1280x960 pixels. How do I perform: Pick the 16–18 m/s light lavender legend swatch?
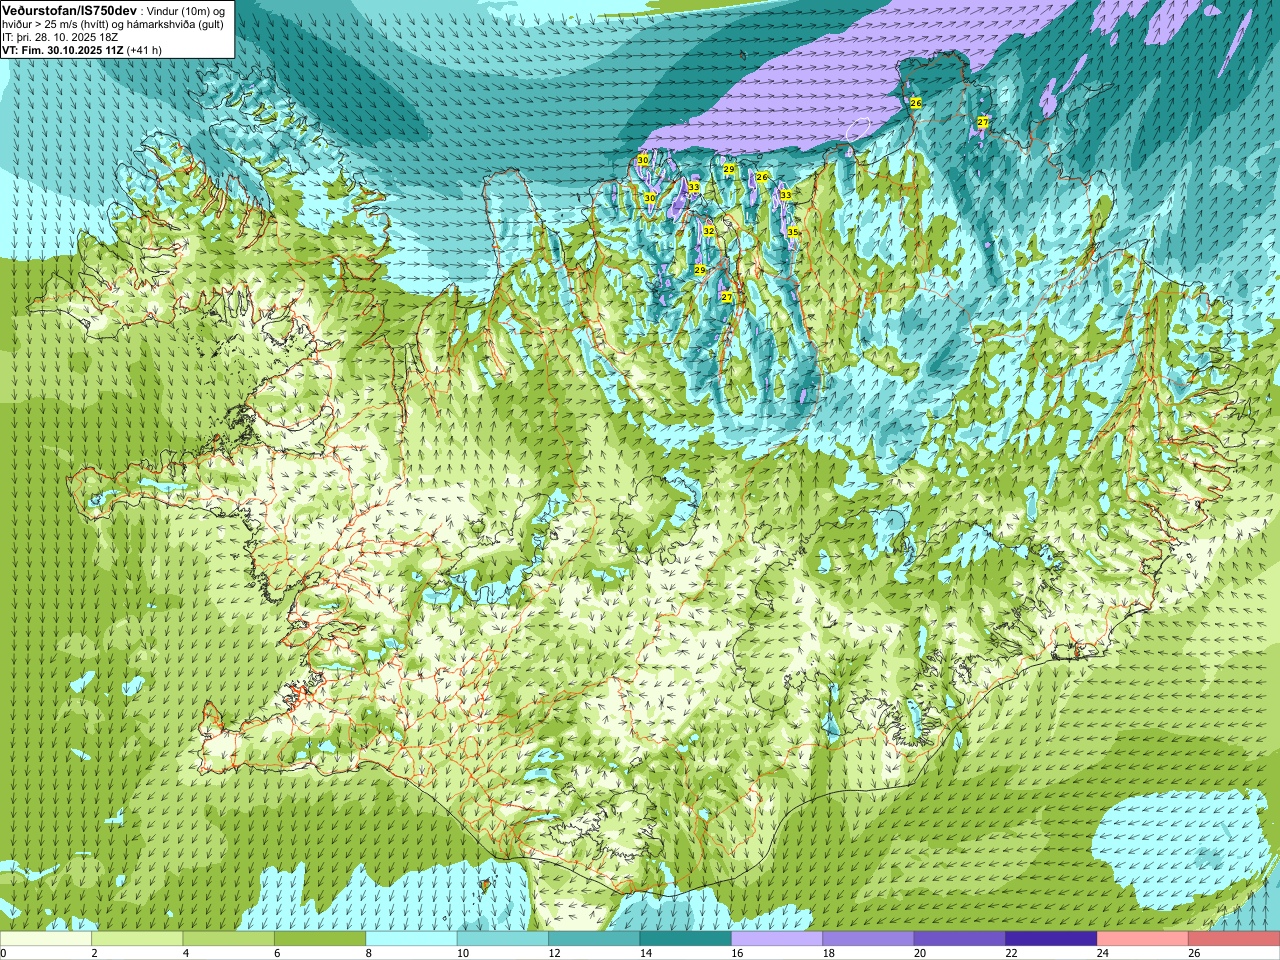click(x=777, y=939)
